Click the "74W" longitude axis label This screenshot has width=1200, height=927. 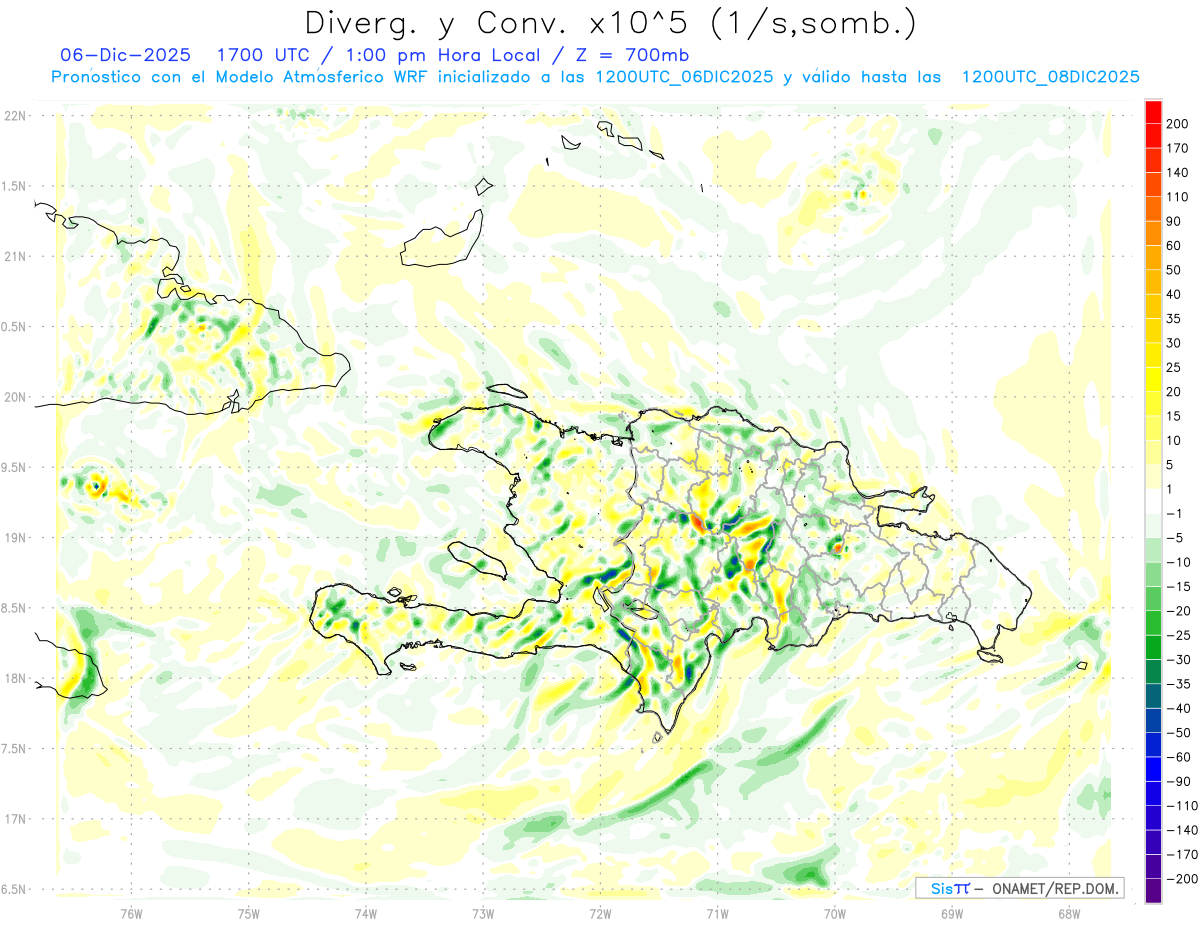click(x=365, y=912)
